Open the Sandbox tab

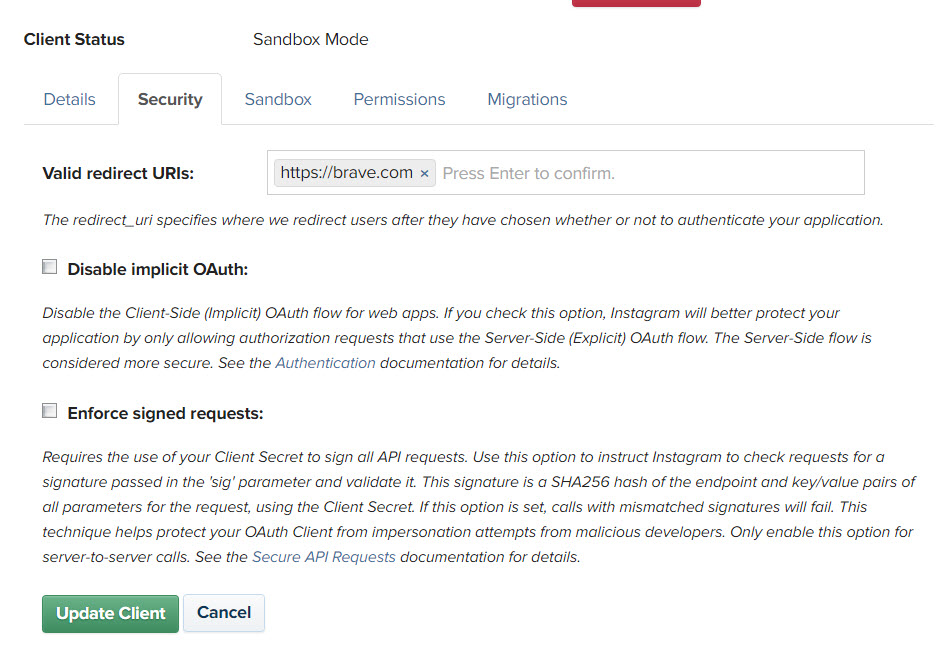(x=277, y=99)
